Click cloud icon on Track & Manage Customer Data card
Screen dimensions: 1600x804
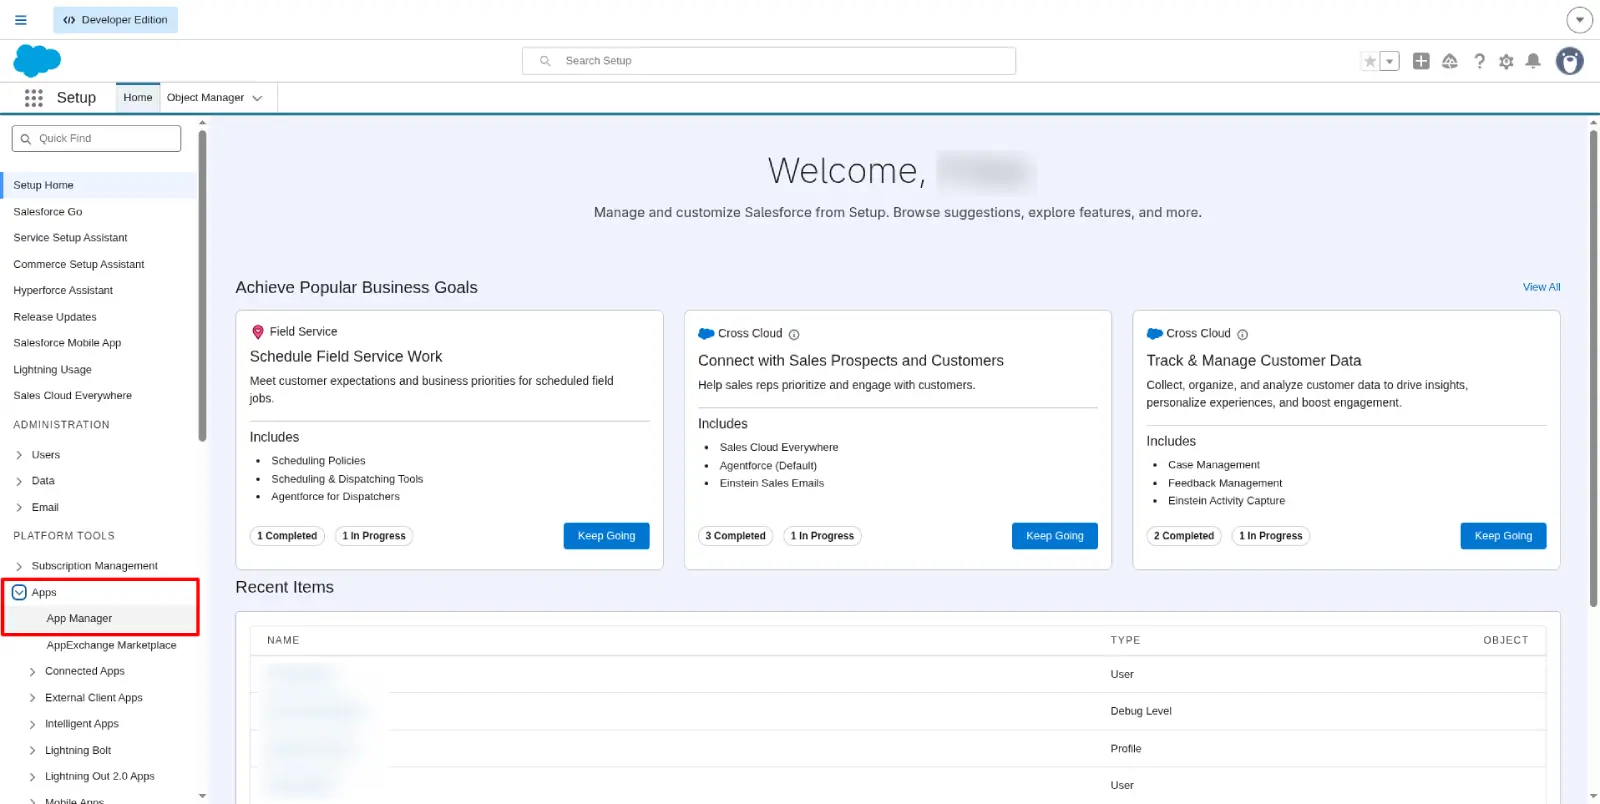coord(1154,334)
